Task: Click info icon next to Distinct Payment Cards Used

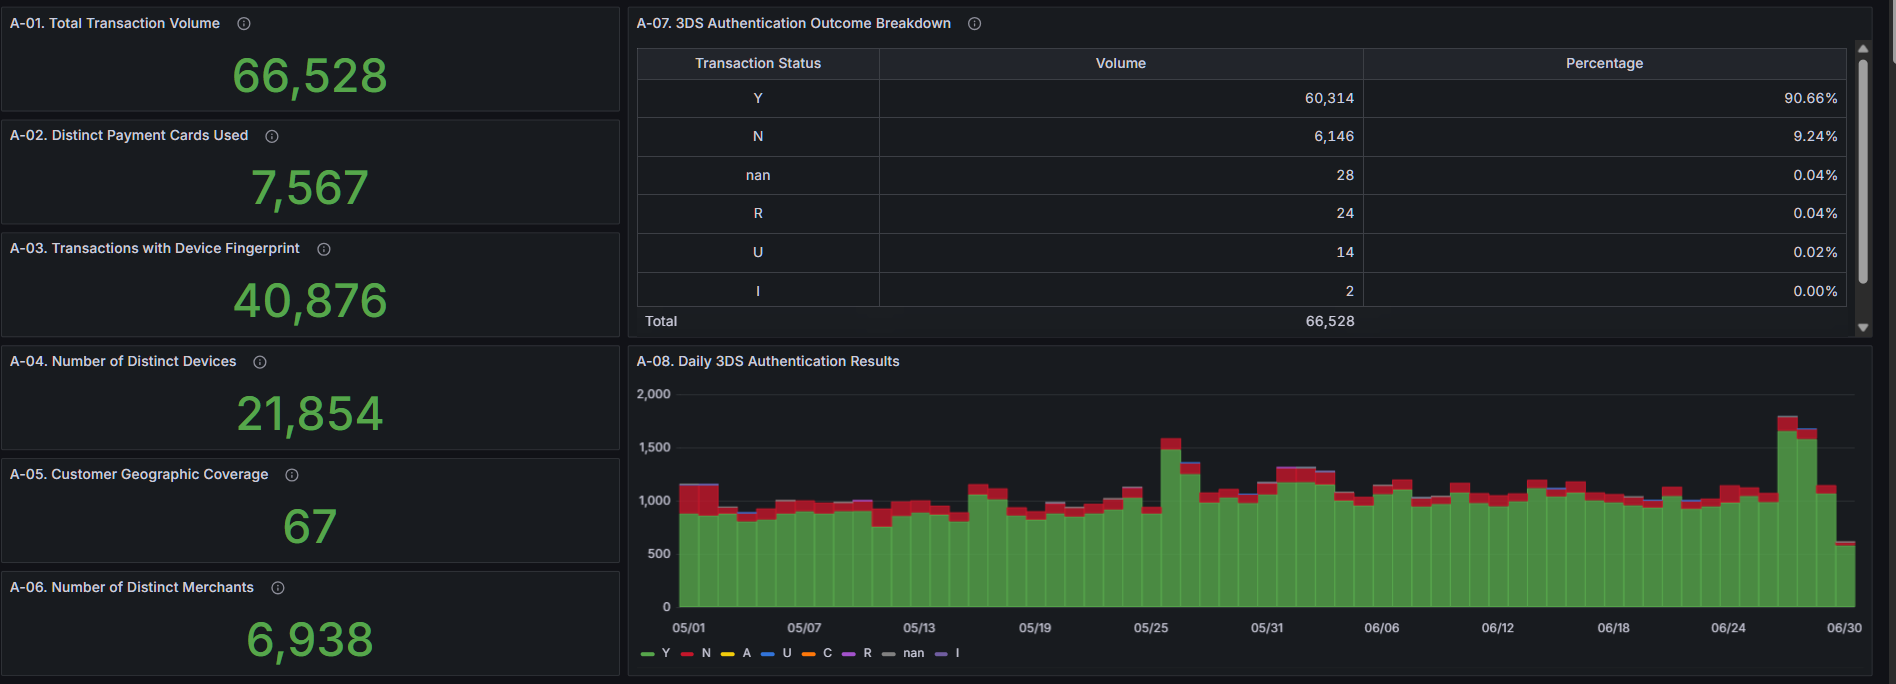Action: 272,136
